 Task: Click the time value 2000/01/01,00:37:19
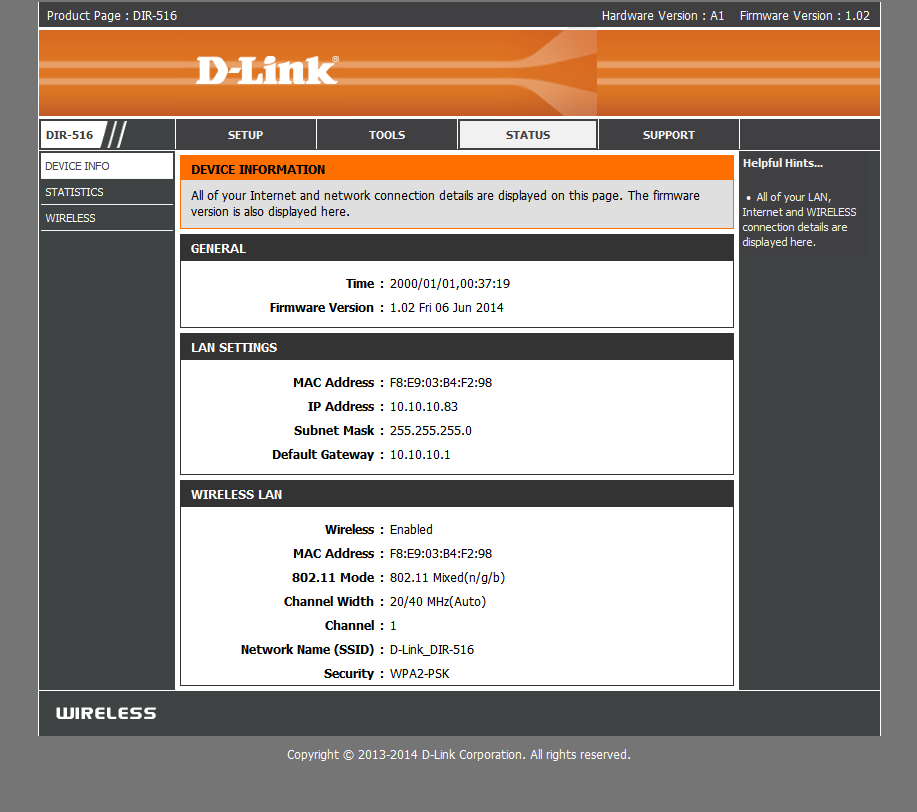450,284
